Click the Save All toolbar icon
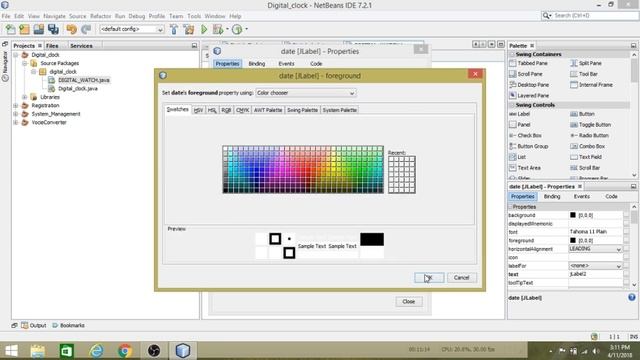640x360 pixels. (x=53, y=29)
